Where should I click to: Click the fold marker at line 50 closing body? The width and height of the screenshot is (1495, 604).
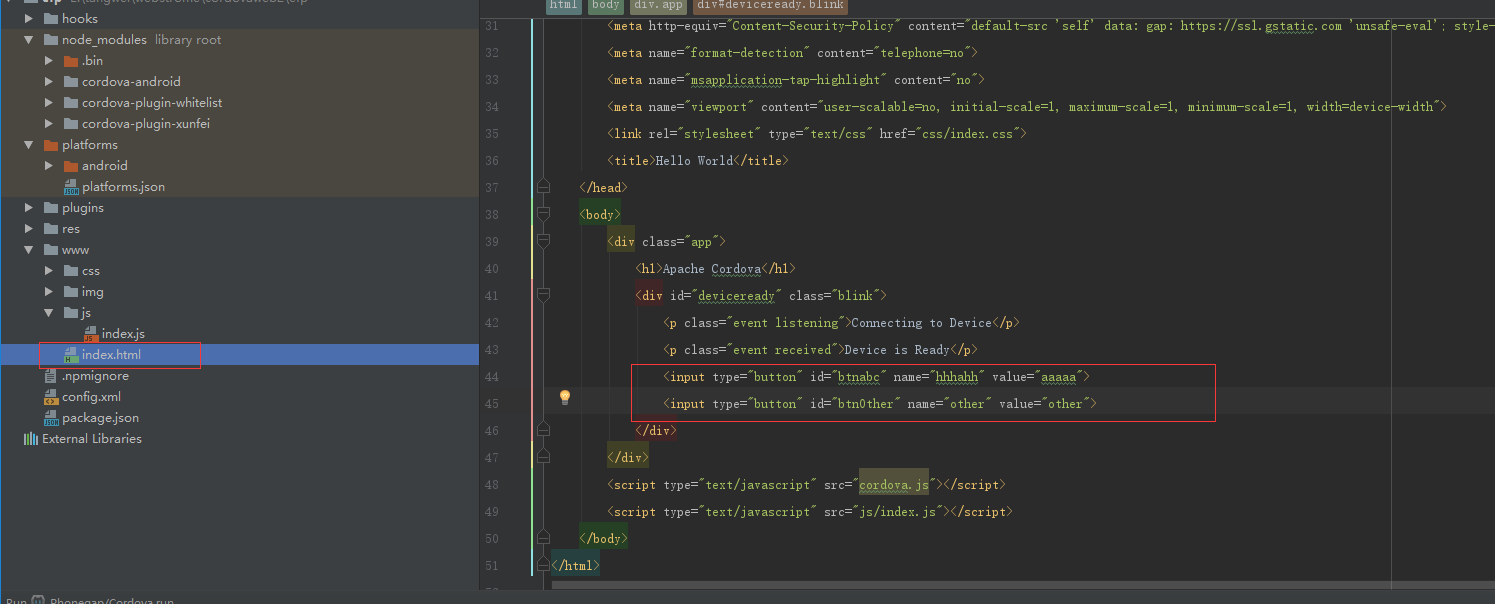point(543,538)
